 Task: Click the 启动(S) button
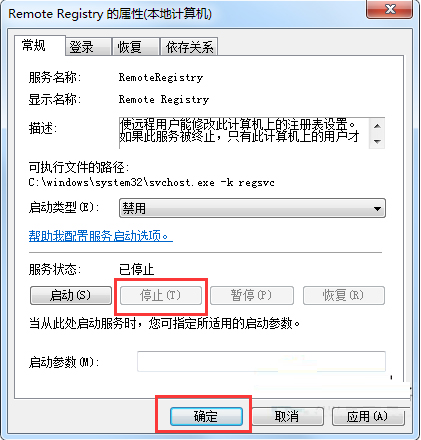point(71,295)
